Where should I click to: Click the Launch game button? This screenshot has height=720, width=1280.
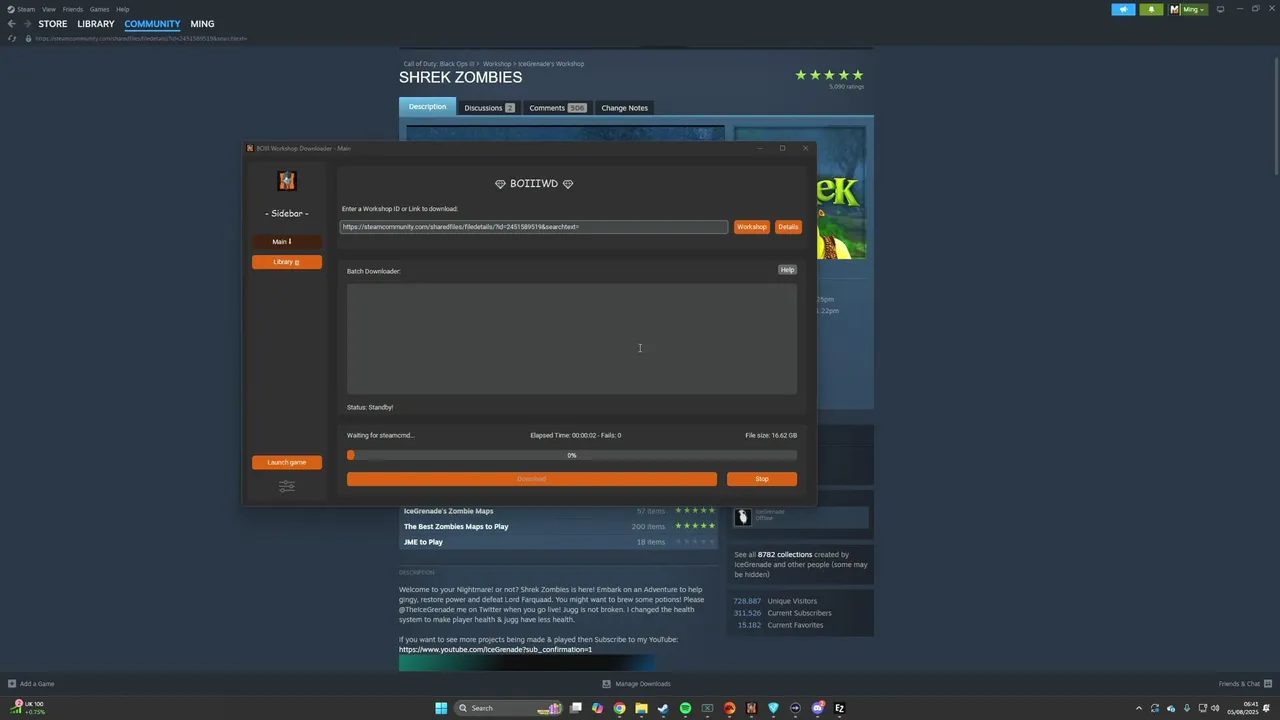pos(287,462)
